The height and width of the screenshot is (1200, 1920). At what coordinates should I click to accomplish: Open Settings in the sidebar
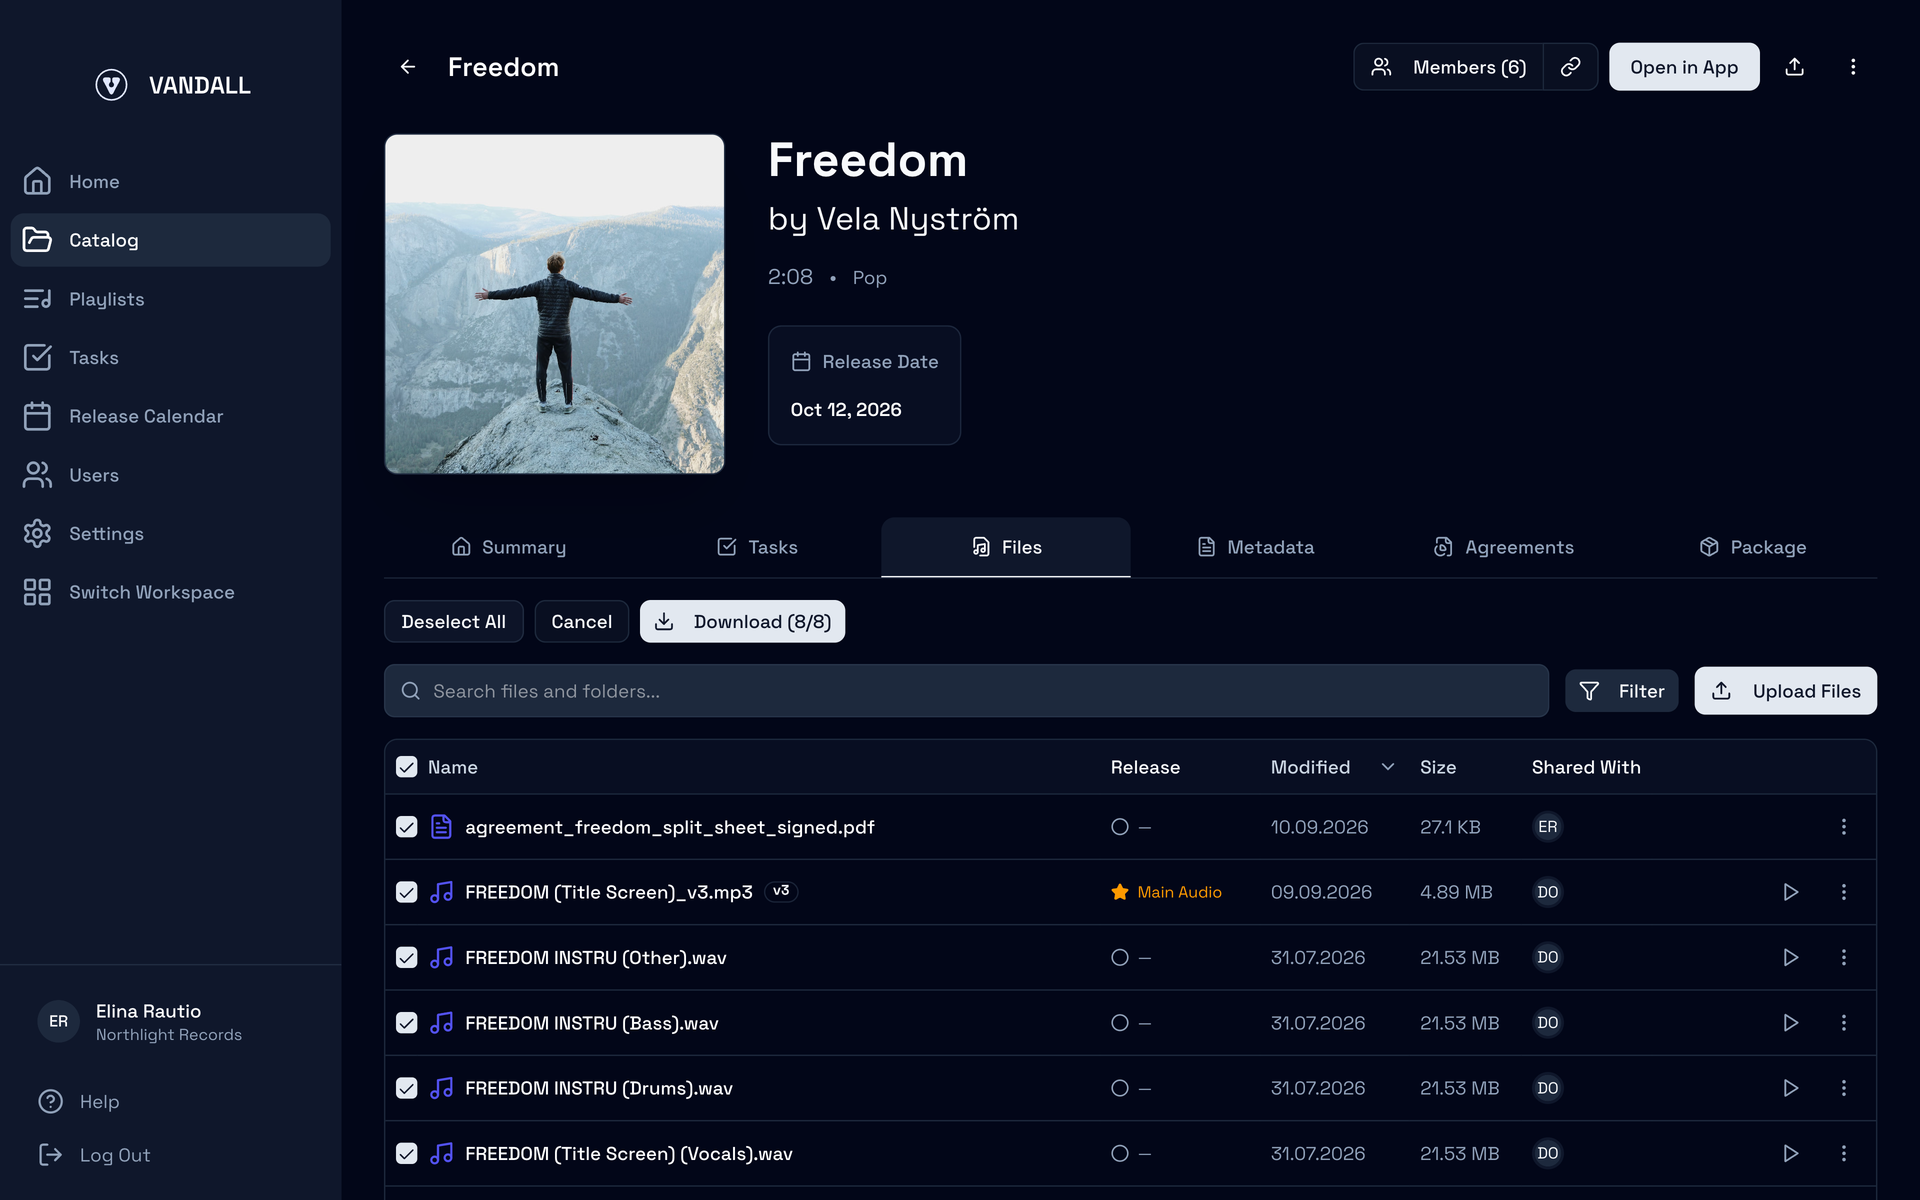tap(170, 534)
